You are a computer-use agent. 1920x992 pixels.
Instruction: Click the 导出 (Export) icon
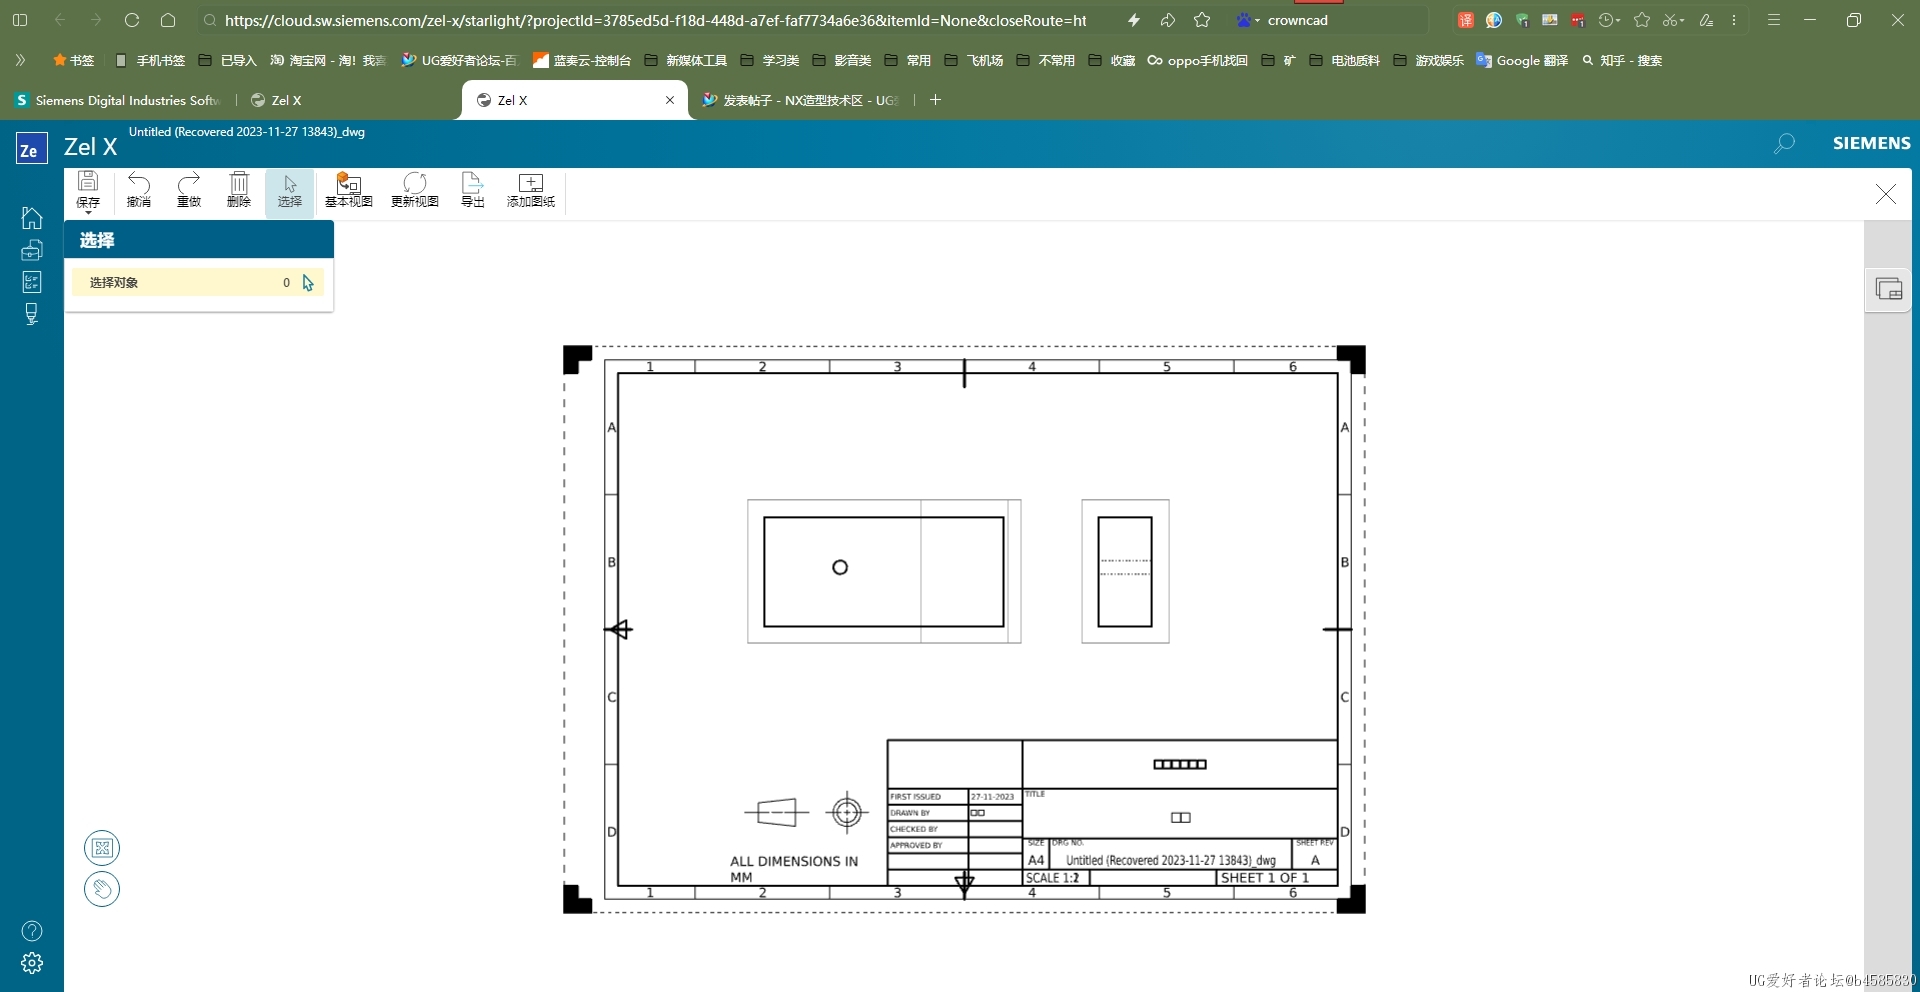[x=472, y=189]
